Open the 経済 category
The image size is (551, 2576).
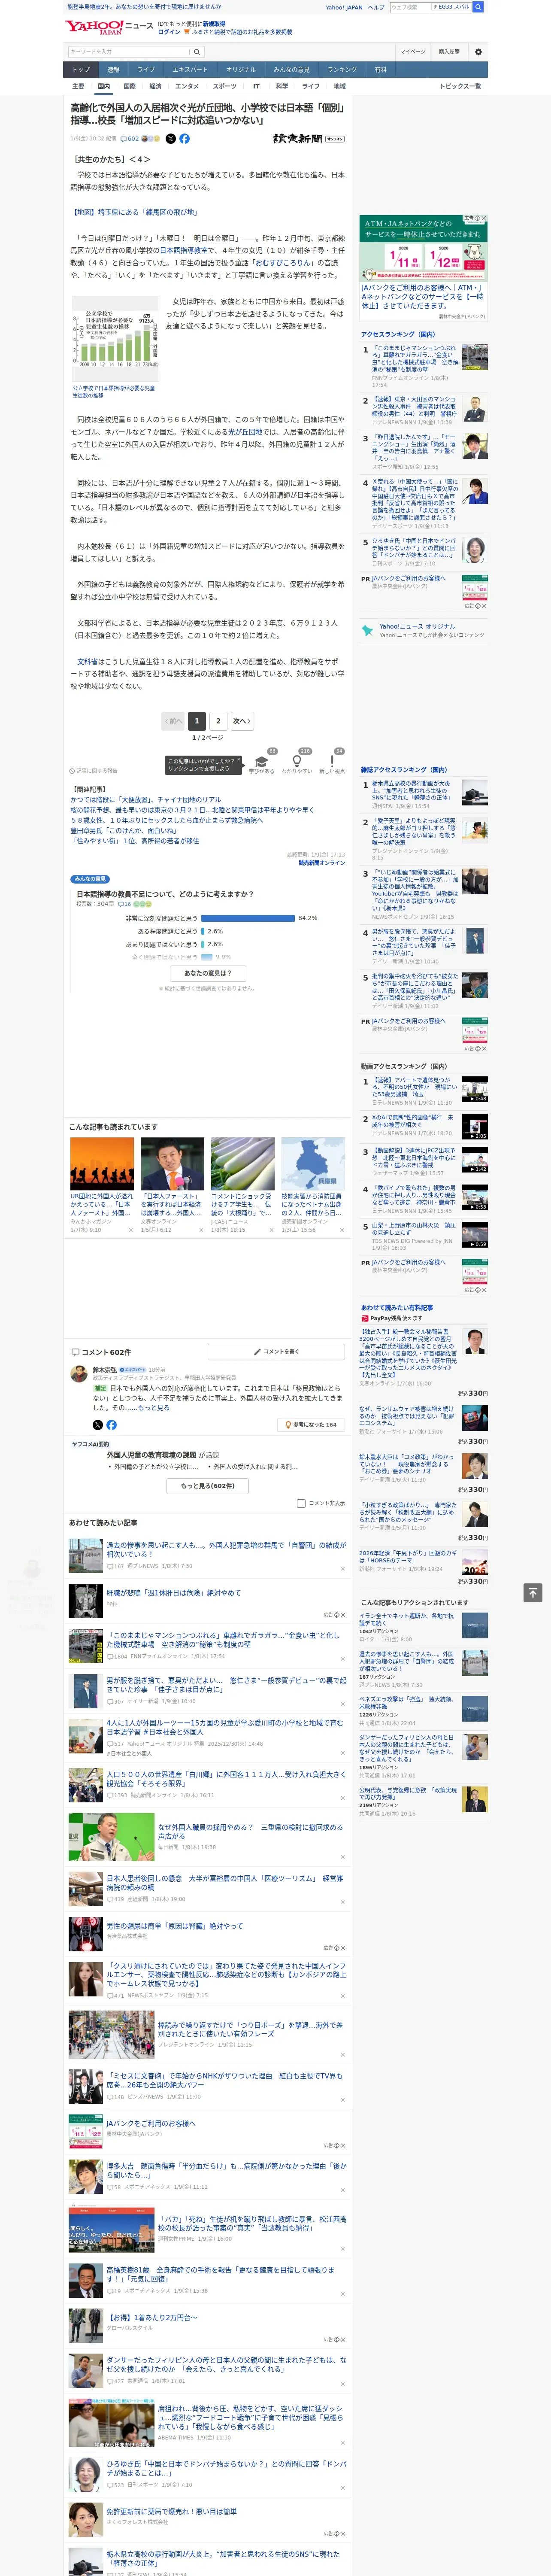[x=155, y=86]
